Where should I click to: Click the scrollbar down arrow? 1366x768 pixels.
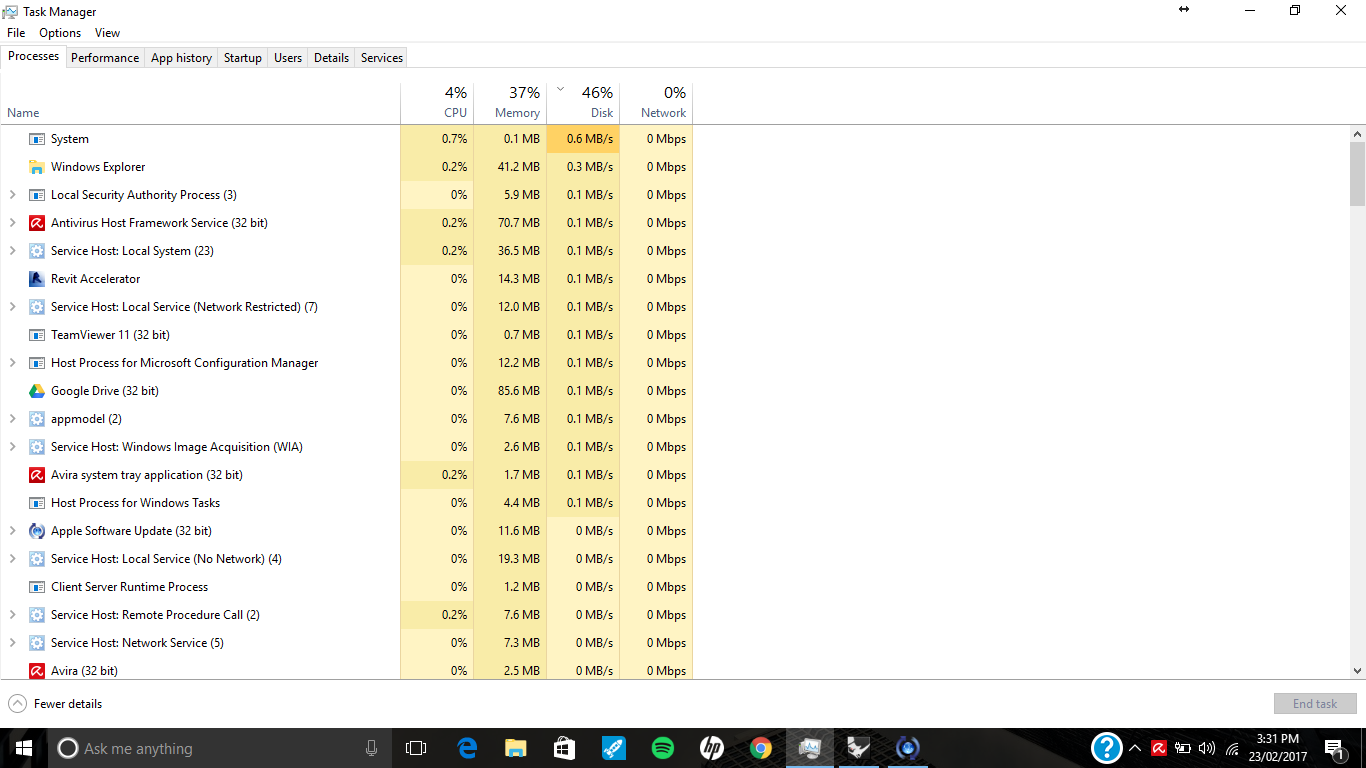click(1357, 671)
